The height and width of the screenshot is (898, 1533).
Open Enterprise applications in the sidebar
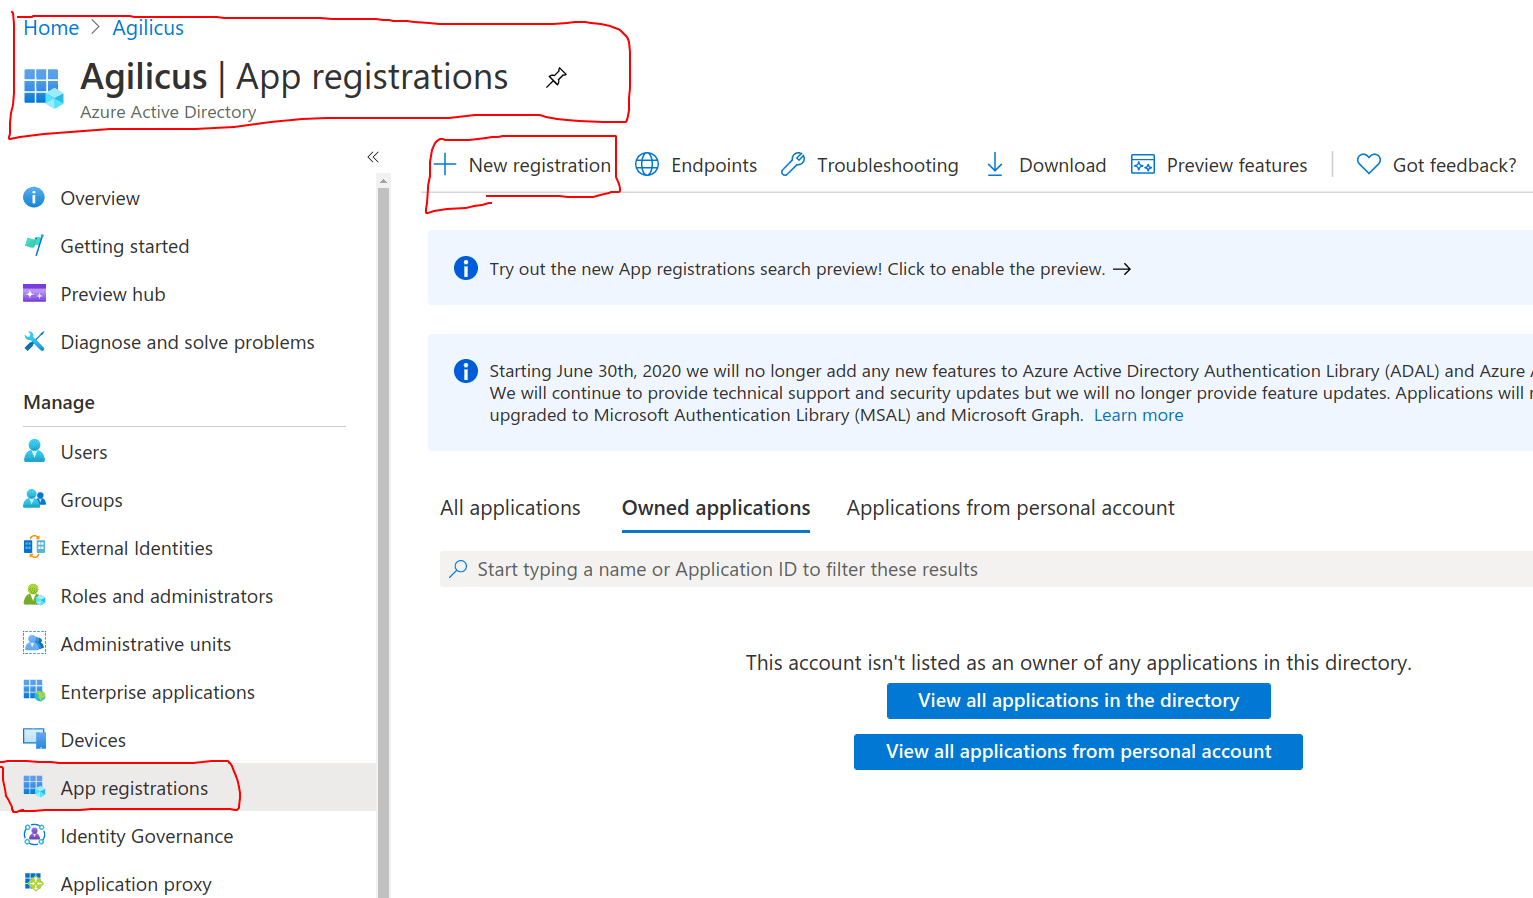pos(157,692)
